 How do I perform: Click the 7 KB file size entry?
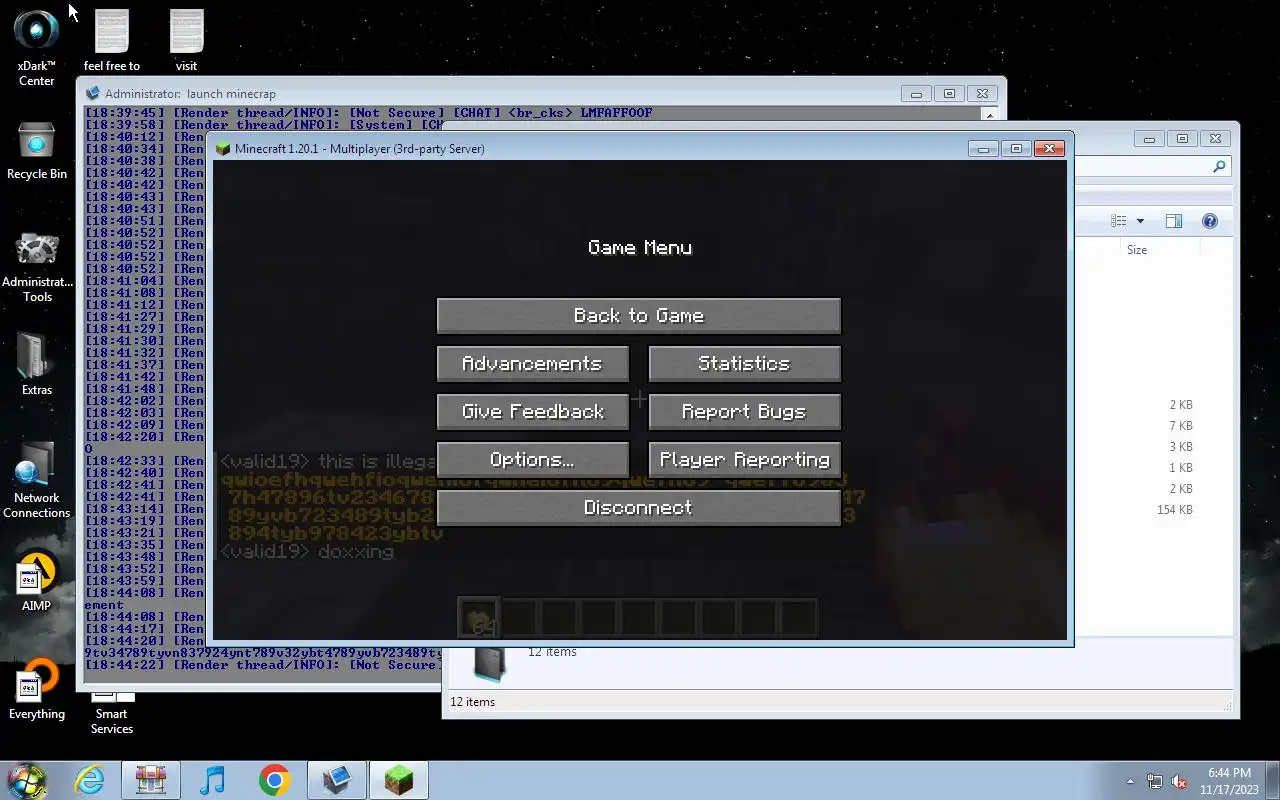(1181, 426)
